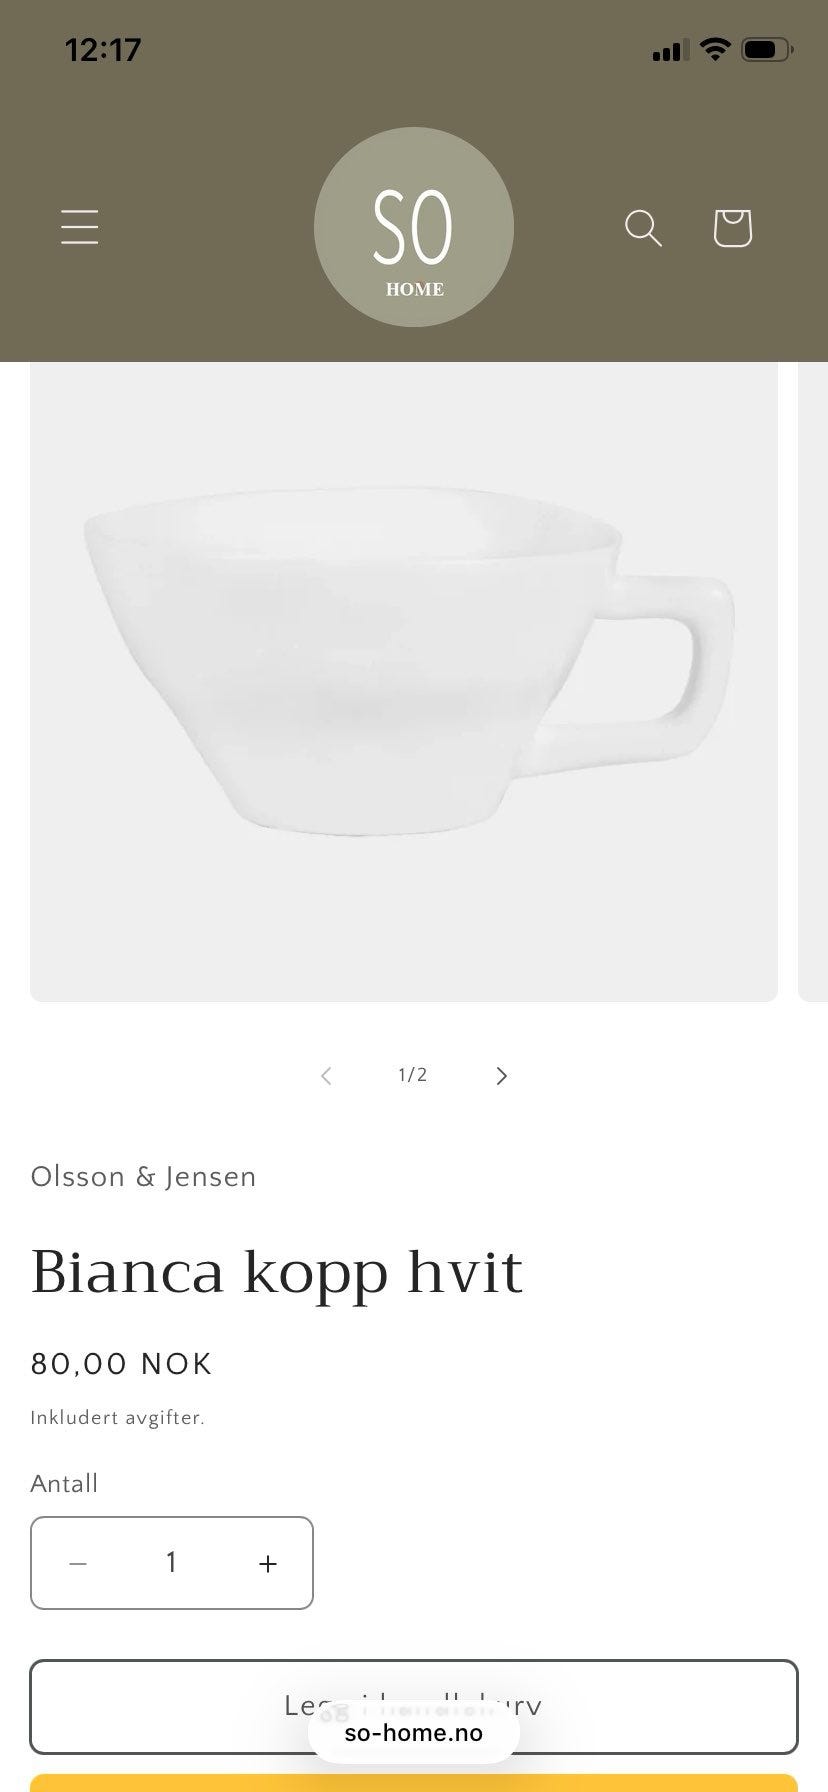Tap the battery status icon
The height and width of the screenshot is (1792, 828).
click(x=767, y=49)
